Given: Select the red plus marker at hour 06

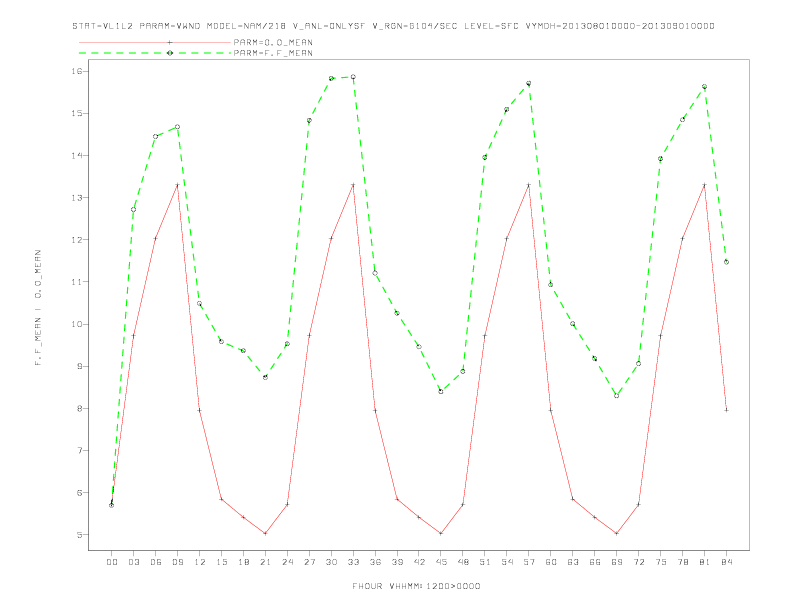Looking at the screenshot, I should point(156,238).
